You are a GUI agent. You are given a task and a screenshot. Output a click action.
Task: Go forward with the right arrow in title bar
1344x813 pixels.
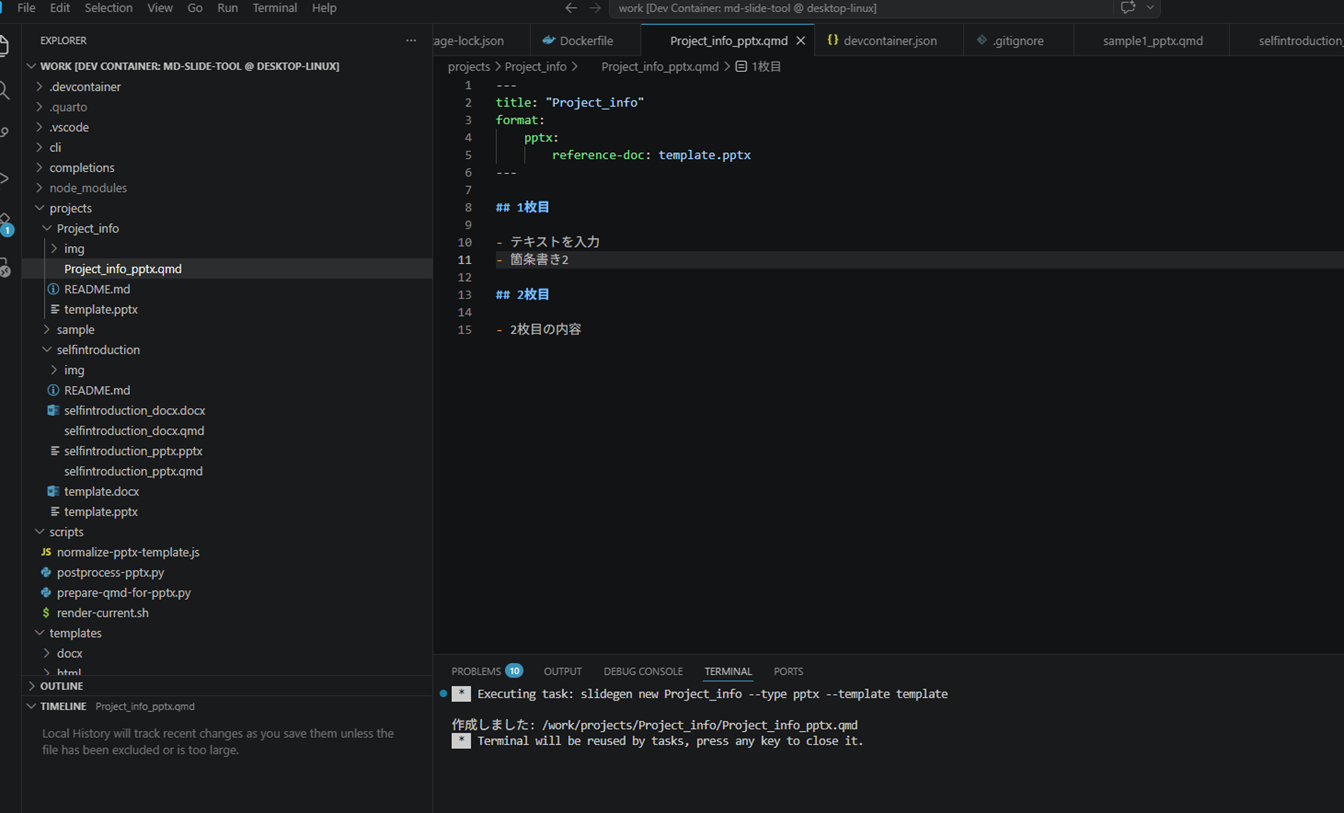(595, 8)
